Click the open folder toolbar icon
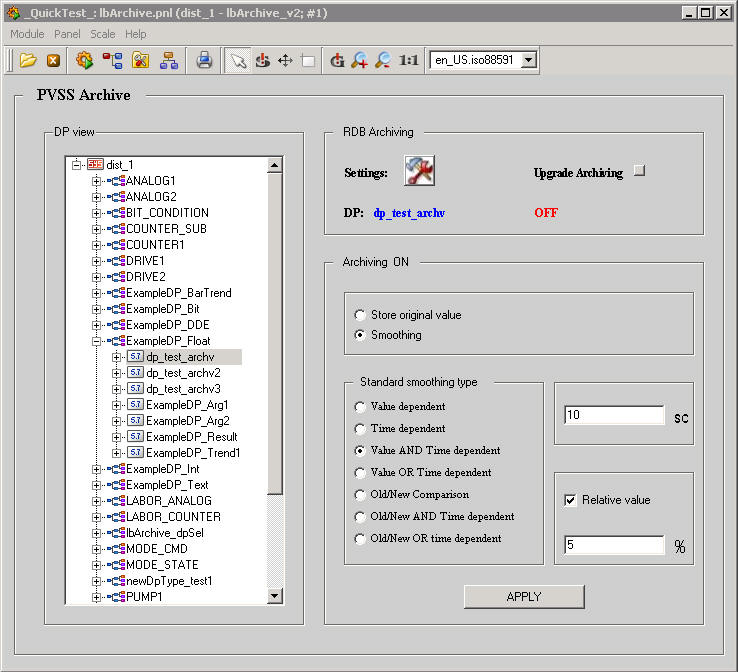 [27, 61]
